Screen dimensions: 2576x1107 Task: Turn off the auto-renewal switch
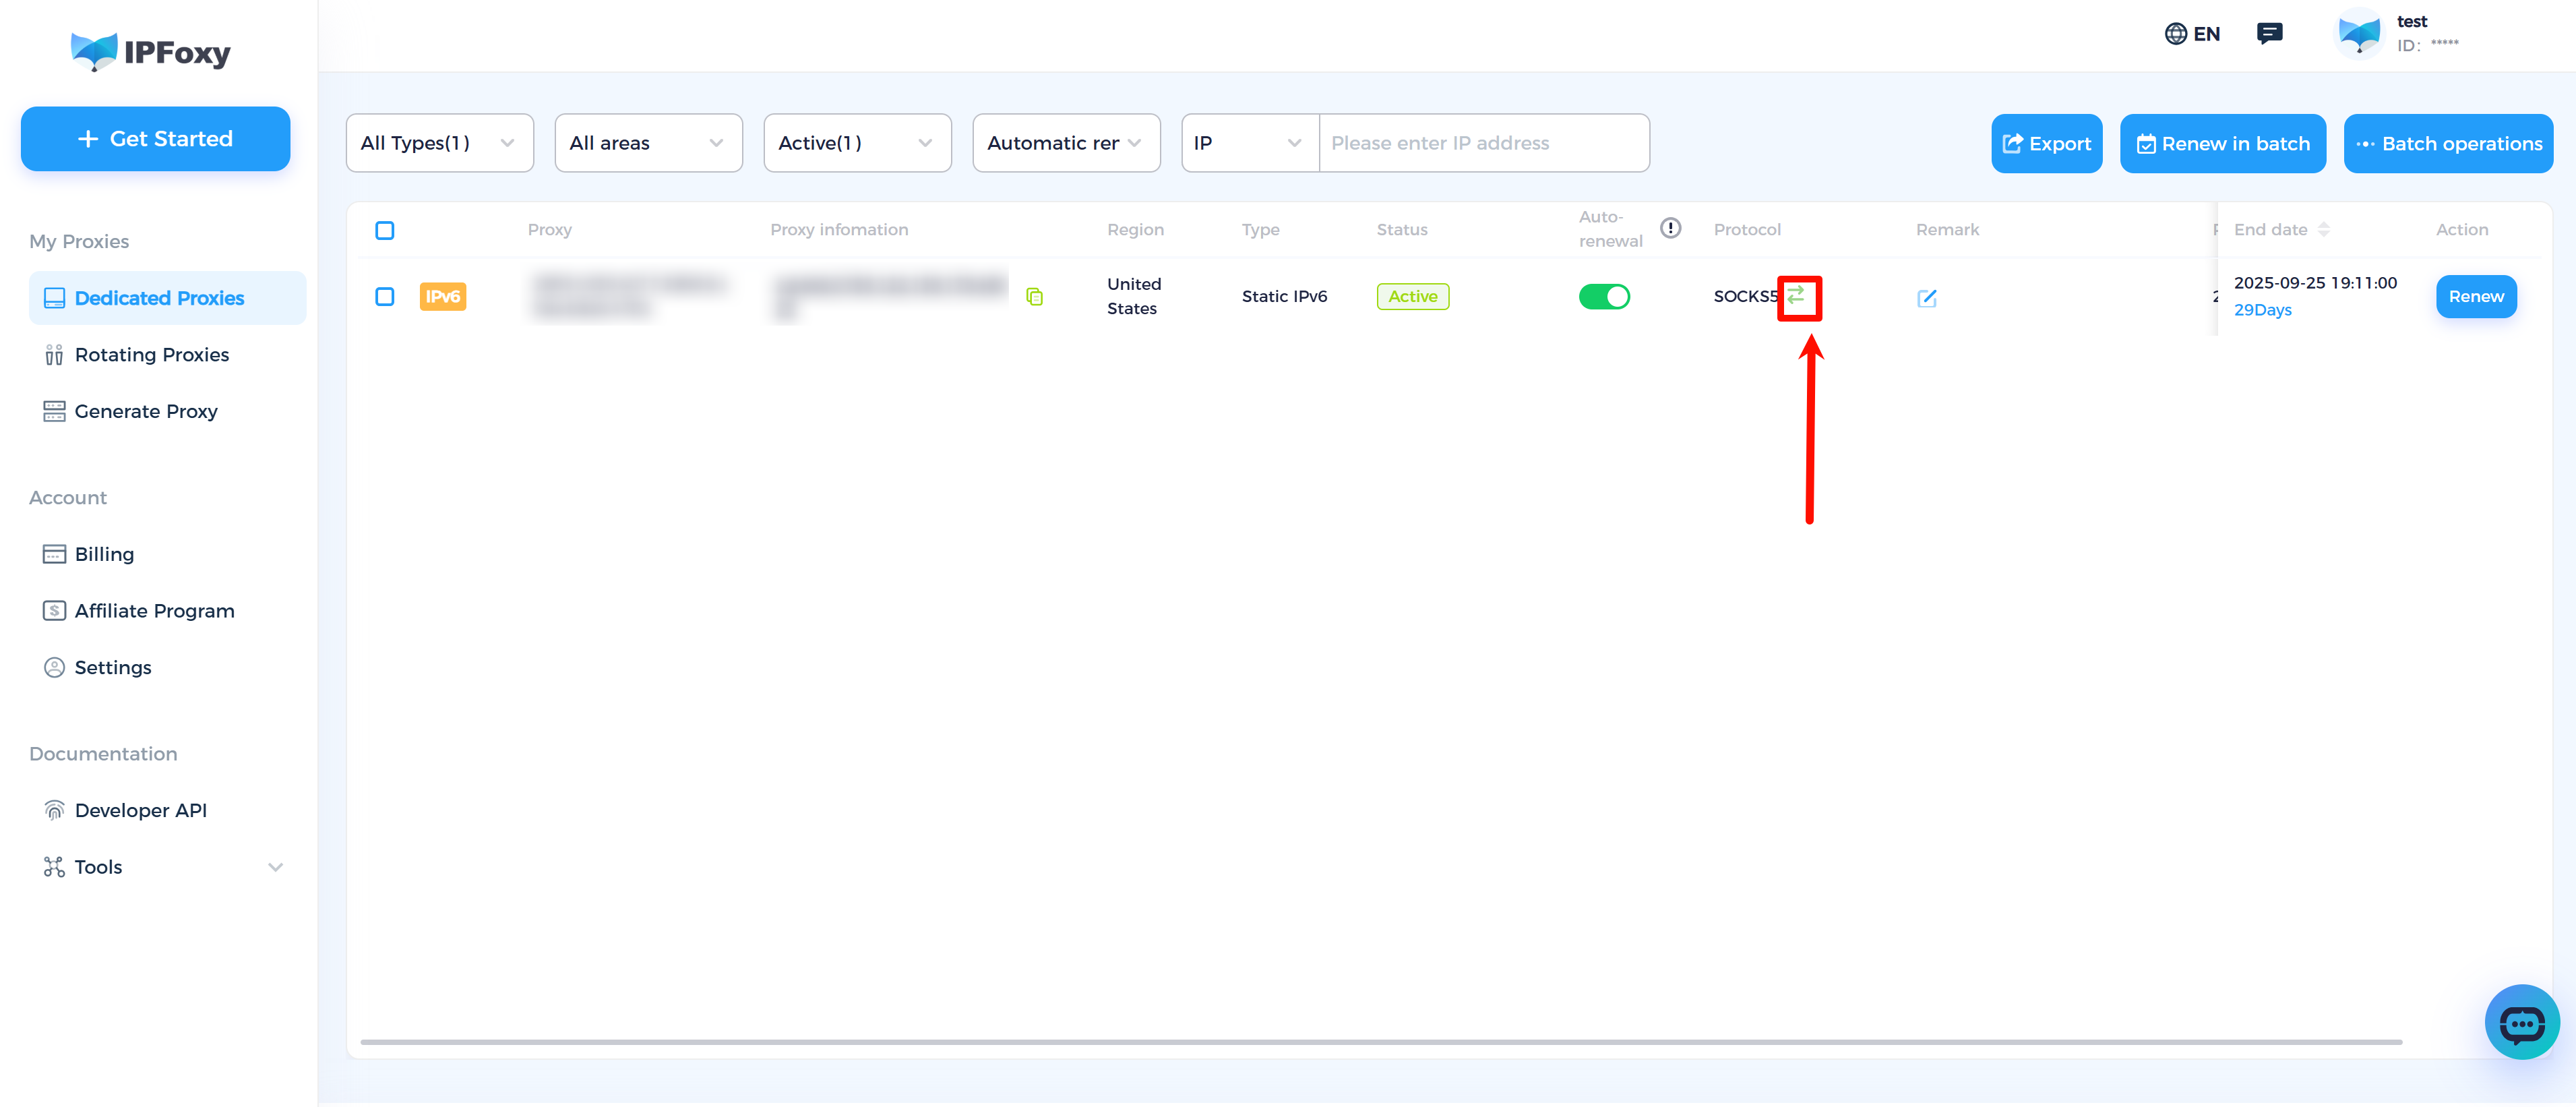(1604, 297)
